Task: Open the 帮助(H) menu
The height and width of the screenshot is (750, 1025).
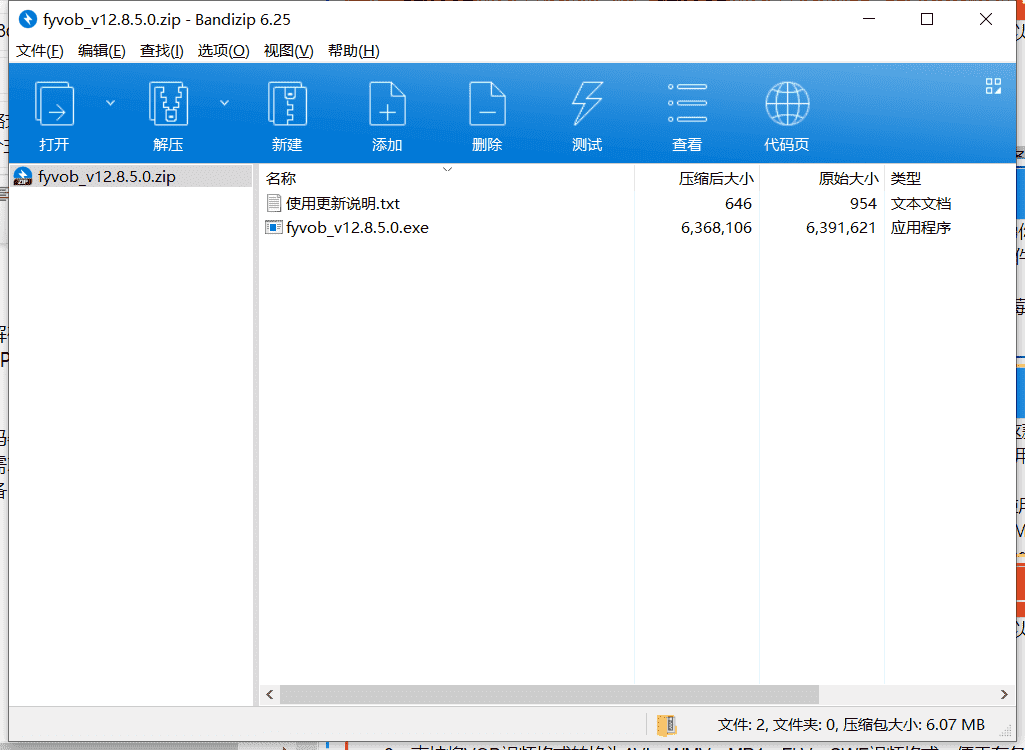Action: pyautogui.click(x=354, y=51)
